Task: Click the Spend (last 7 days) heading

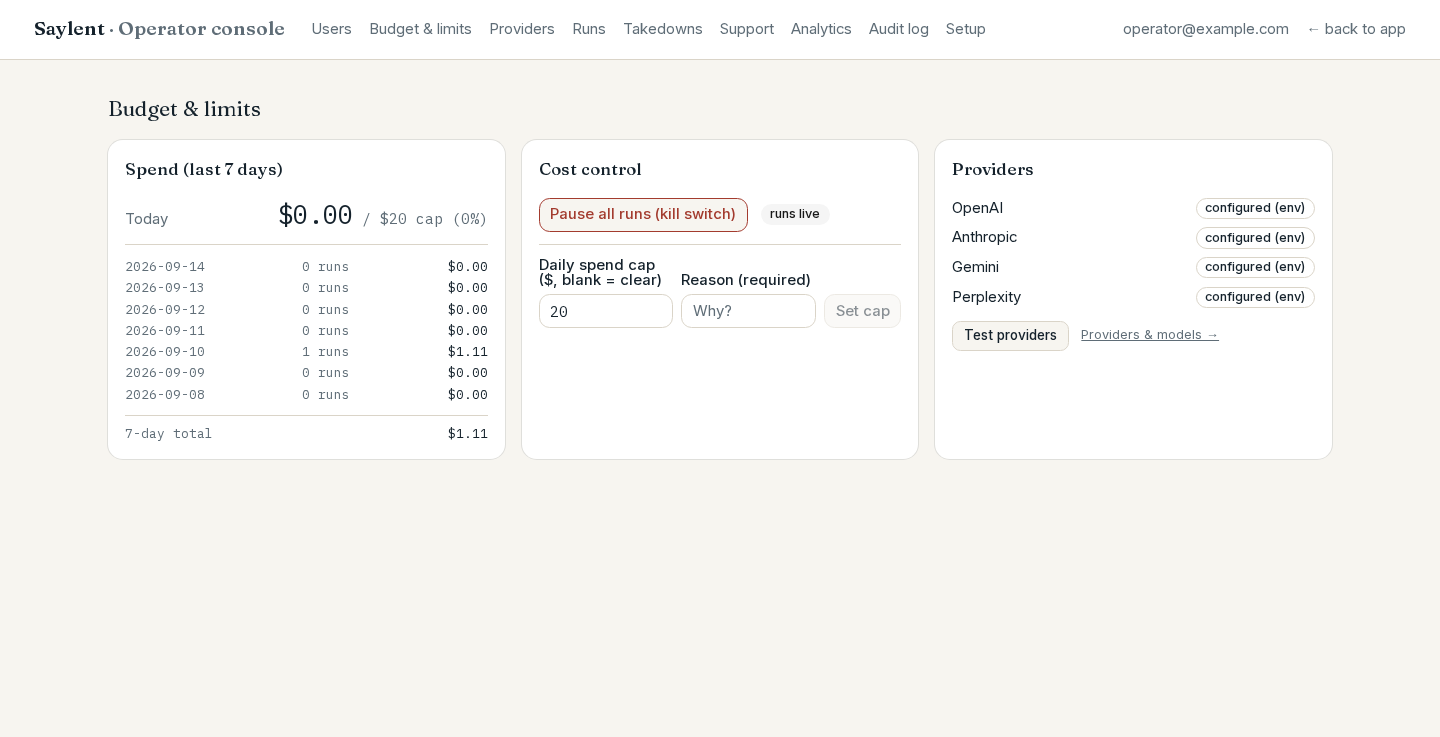Action: [204, 169]
